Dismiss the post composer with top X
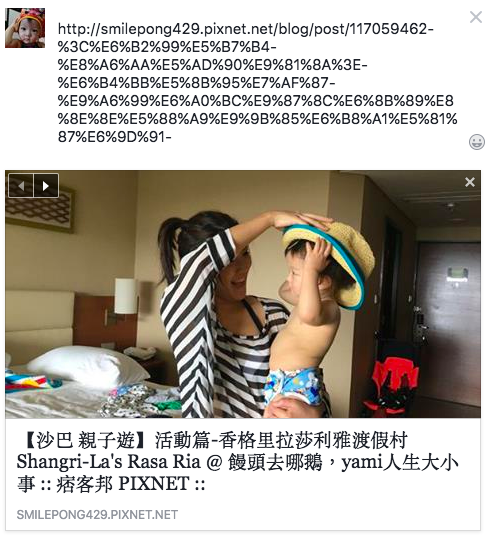Image resolution: width=491 pixels, height=536 pixels. [476, 17]
